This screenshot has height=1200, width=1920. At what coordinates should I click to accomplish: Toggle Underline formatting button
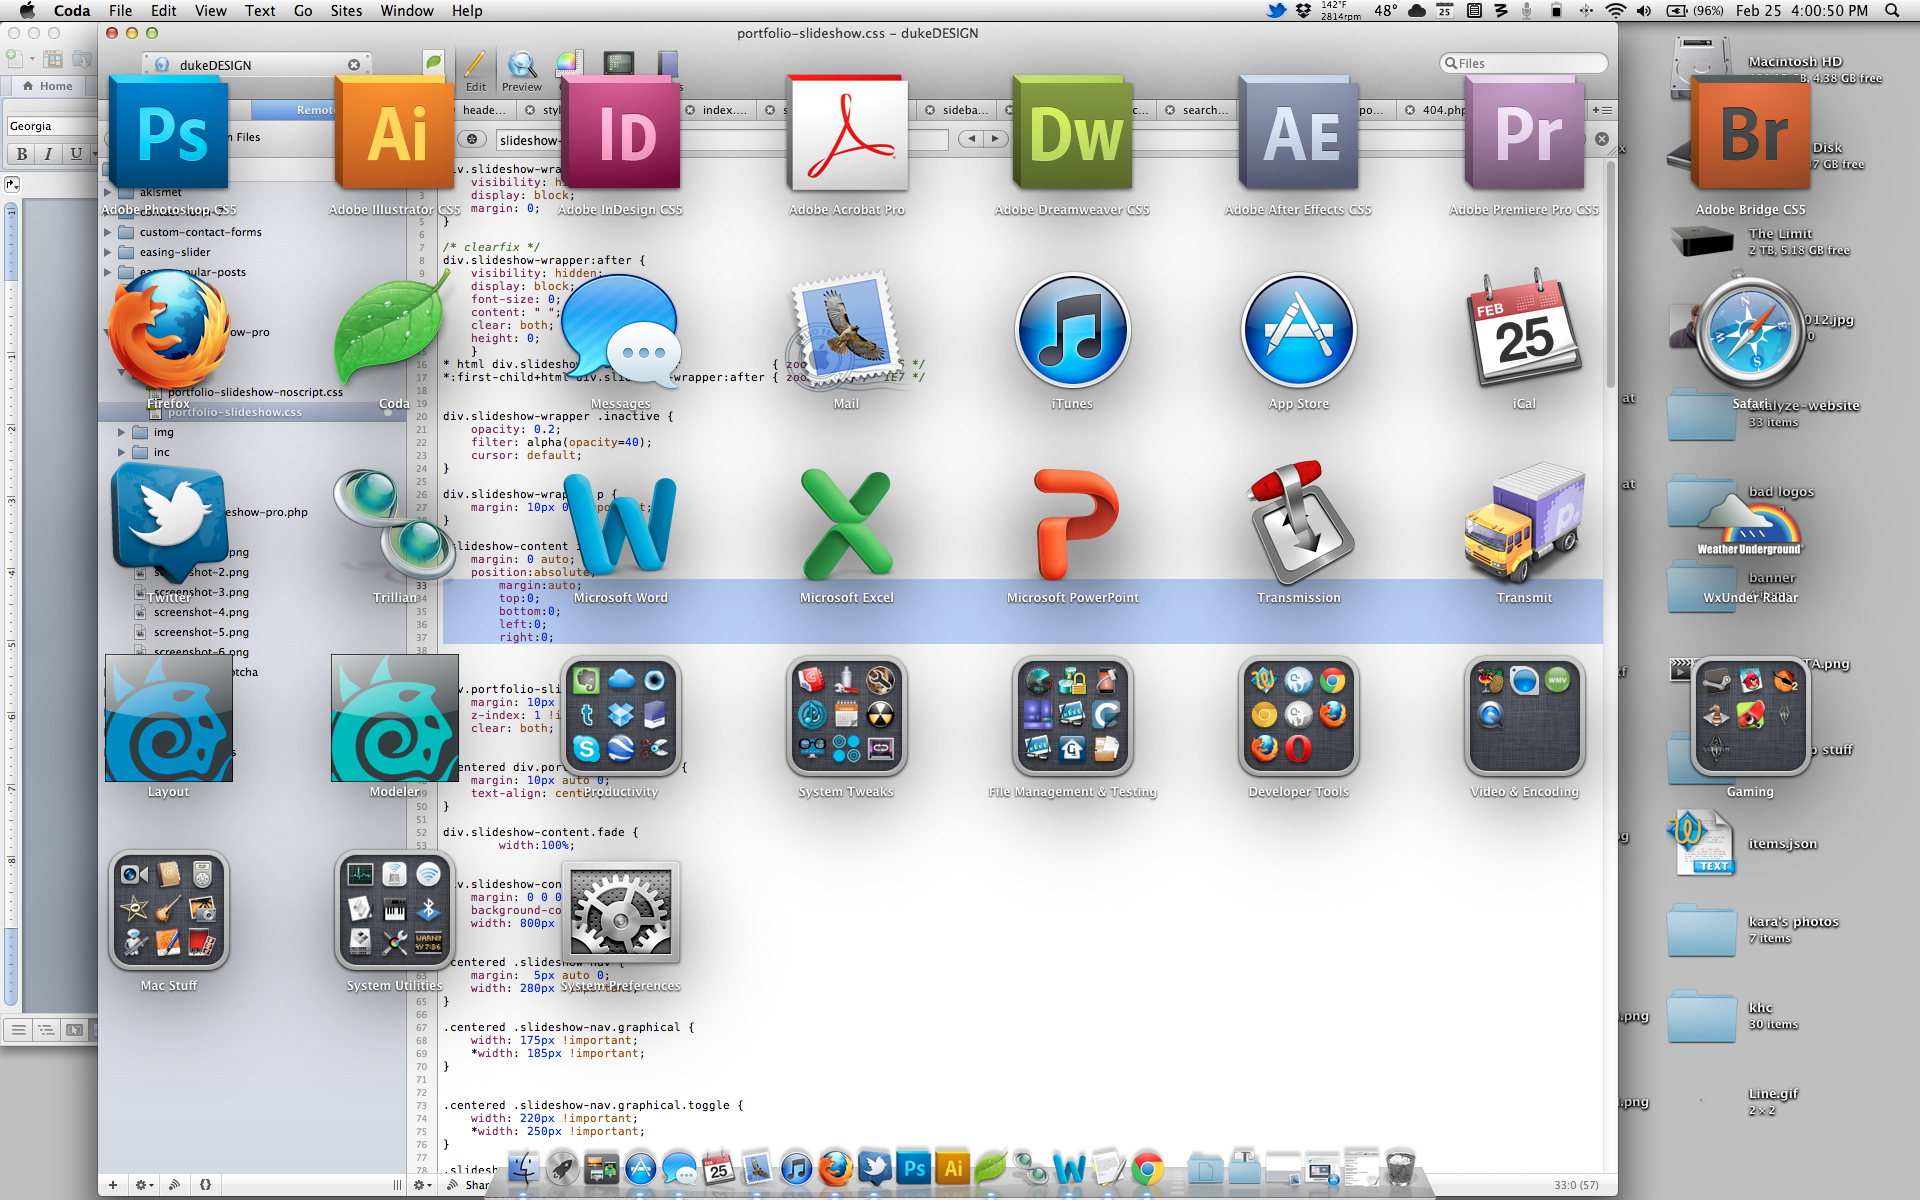pos(75,154)
